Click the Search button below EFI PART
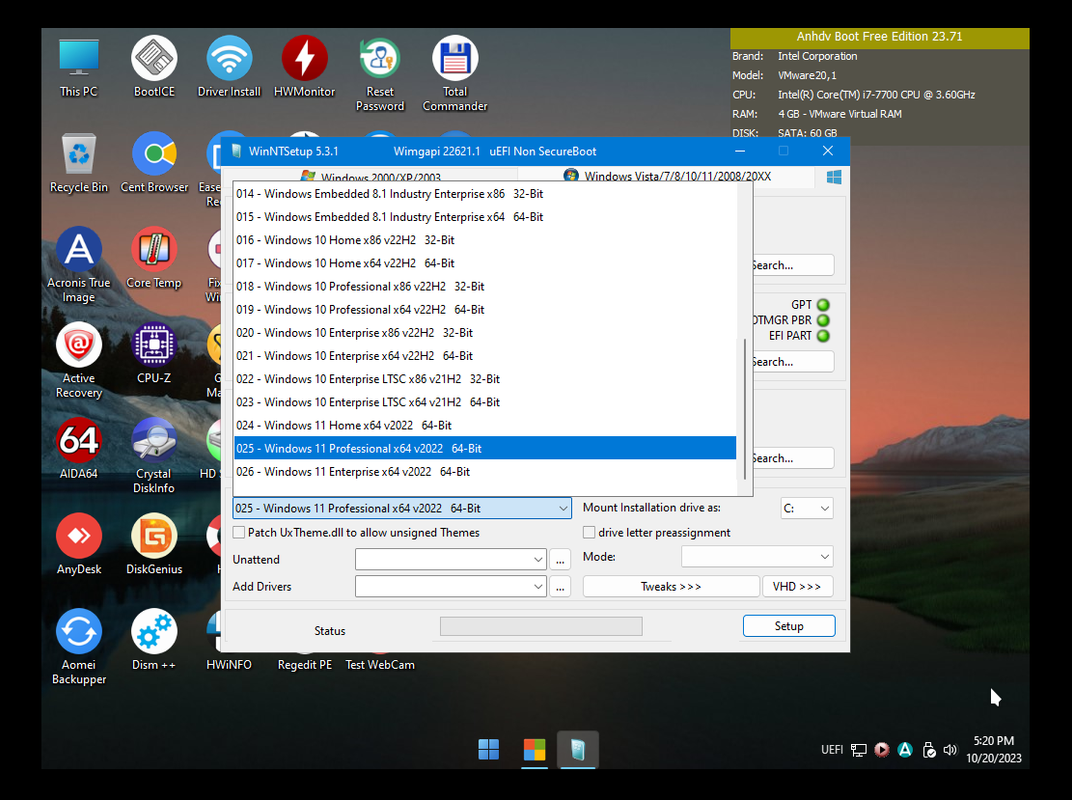Viewport: 1072px width, 800px height. (x=793, y=361)
